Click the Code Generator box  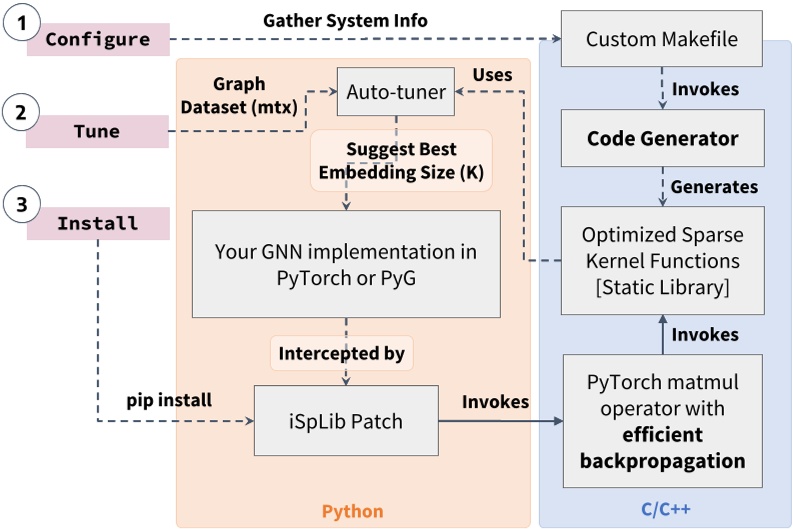662,139
